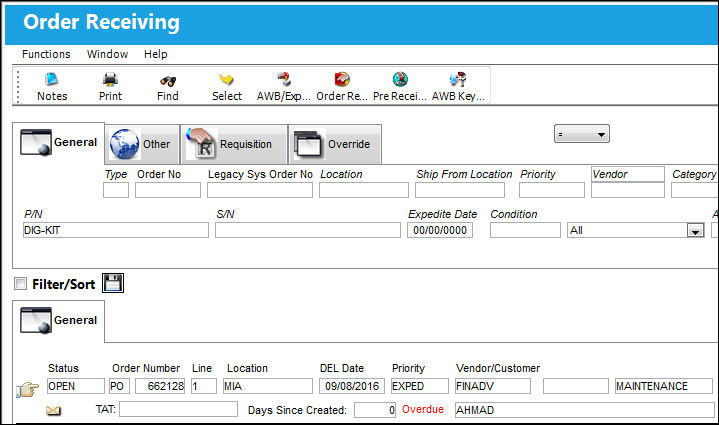Switch to the Requisition tab
719x425 pixels.
pyautogui.click(x=234, y=144)
